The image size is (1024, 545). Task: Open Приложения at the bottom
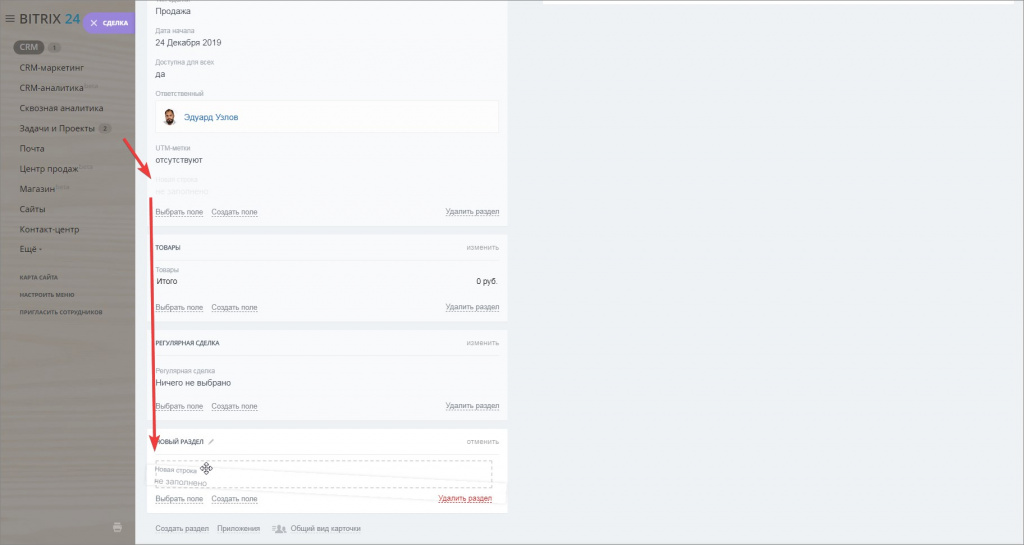pos(238,529)
